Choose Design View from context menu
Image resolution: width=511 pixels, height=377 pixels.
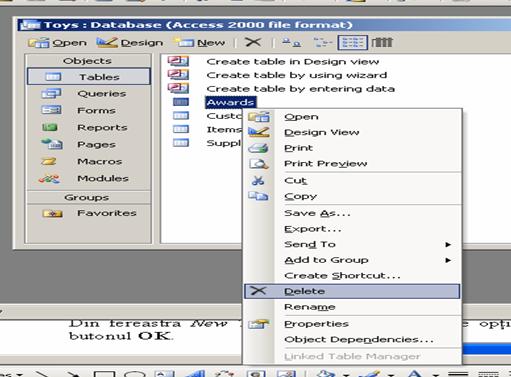352,132
